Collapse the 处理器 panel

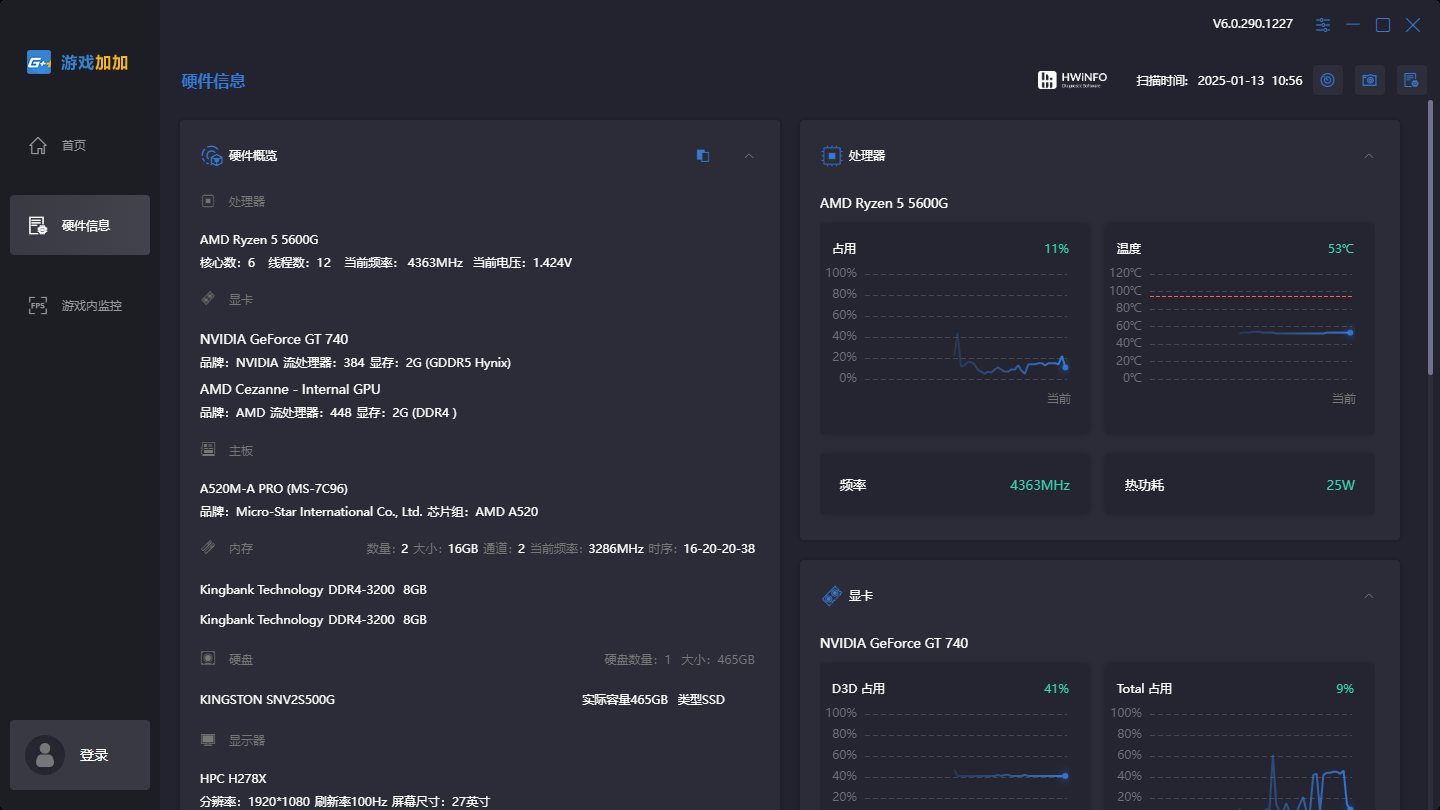click(1369, 156)
